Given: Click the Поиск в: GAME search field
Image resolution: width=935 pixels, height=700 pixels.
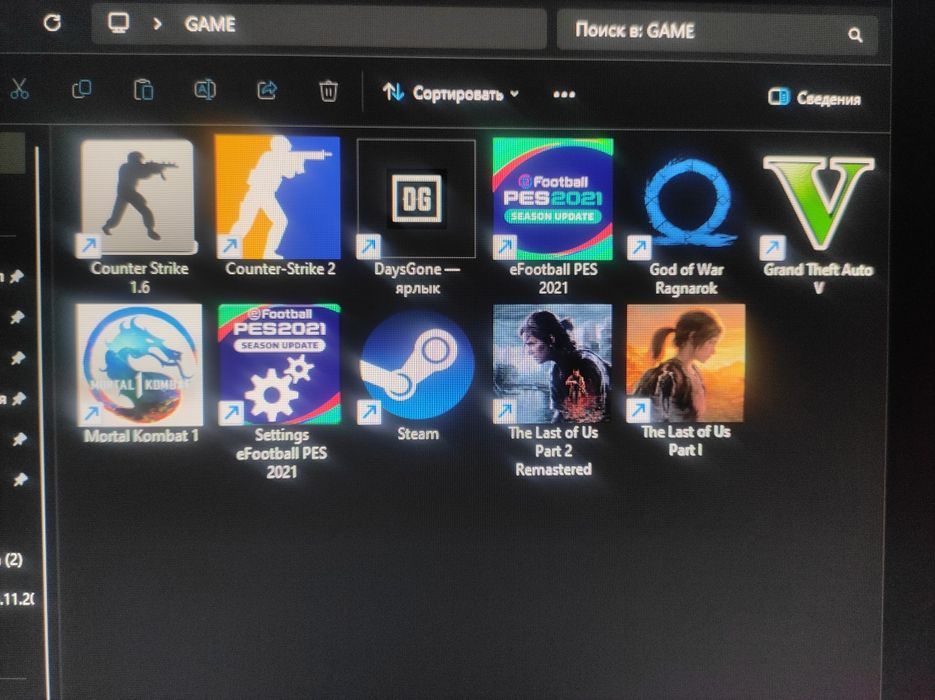Looking at the screenshot, I should (717, 32).
